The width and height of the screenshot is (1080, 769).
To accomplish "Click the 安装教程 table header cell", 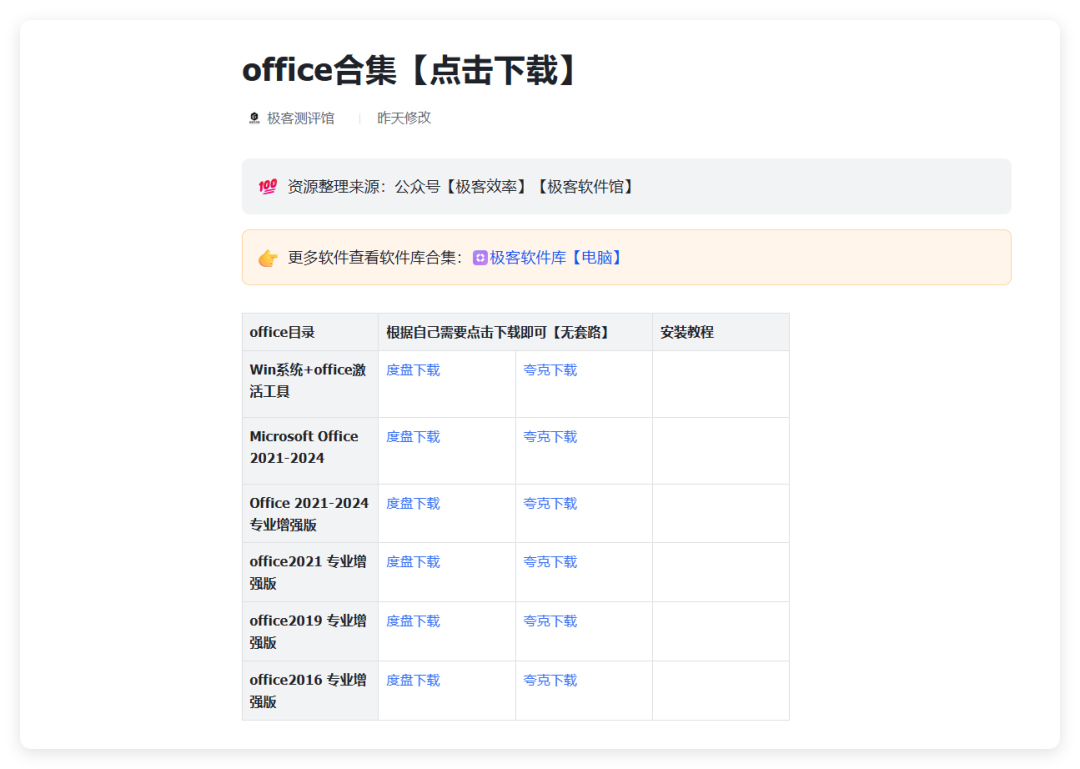I will [x=720, y=332].
